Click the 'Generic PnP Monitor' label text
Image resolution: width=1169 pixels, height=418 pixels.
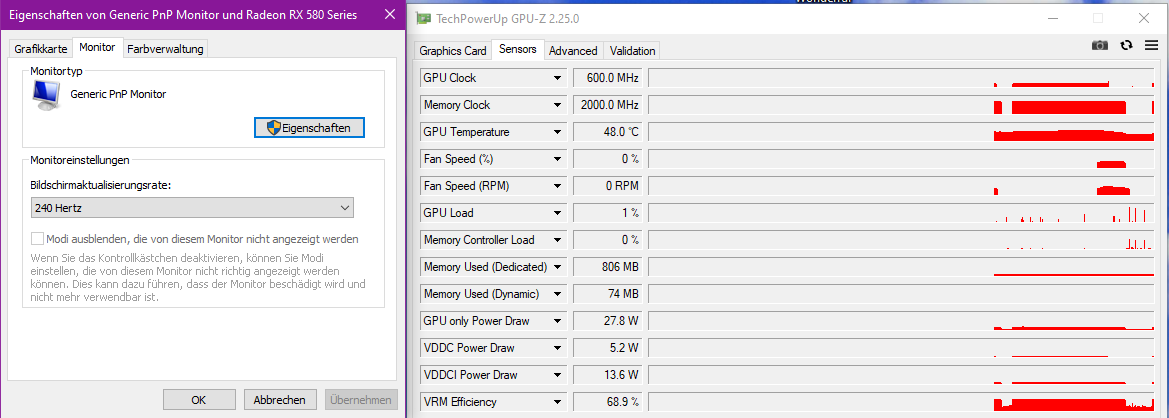(118, 95)
